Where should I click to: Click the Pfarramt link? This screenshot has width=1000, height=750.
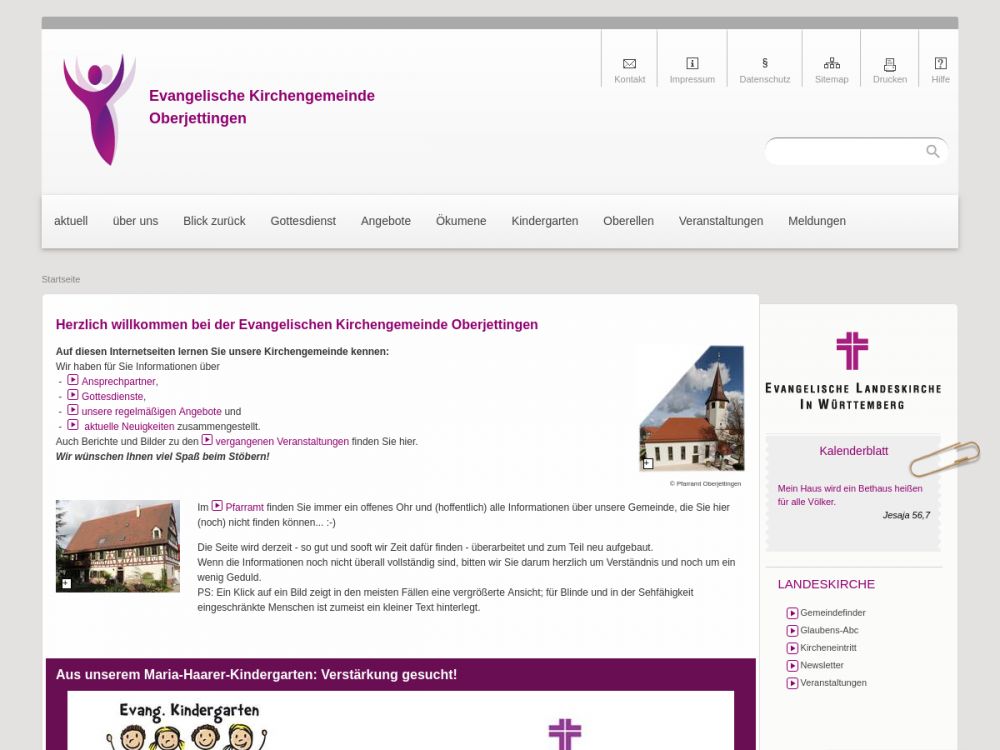[x=244, y=507]
